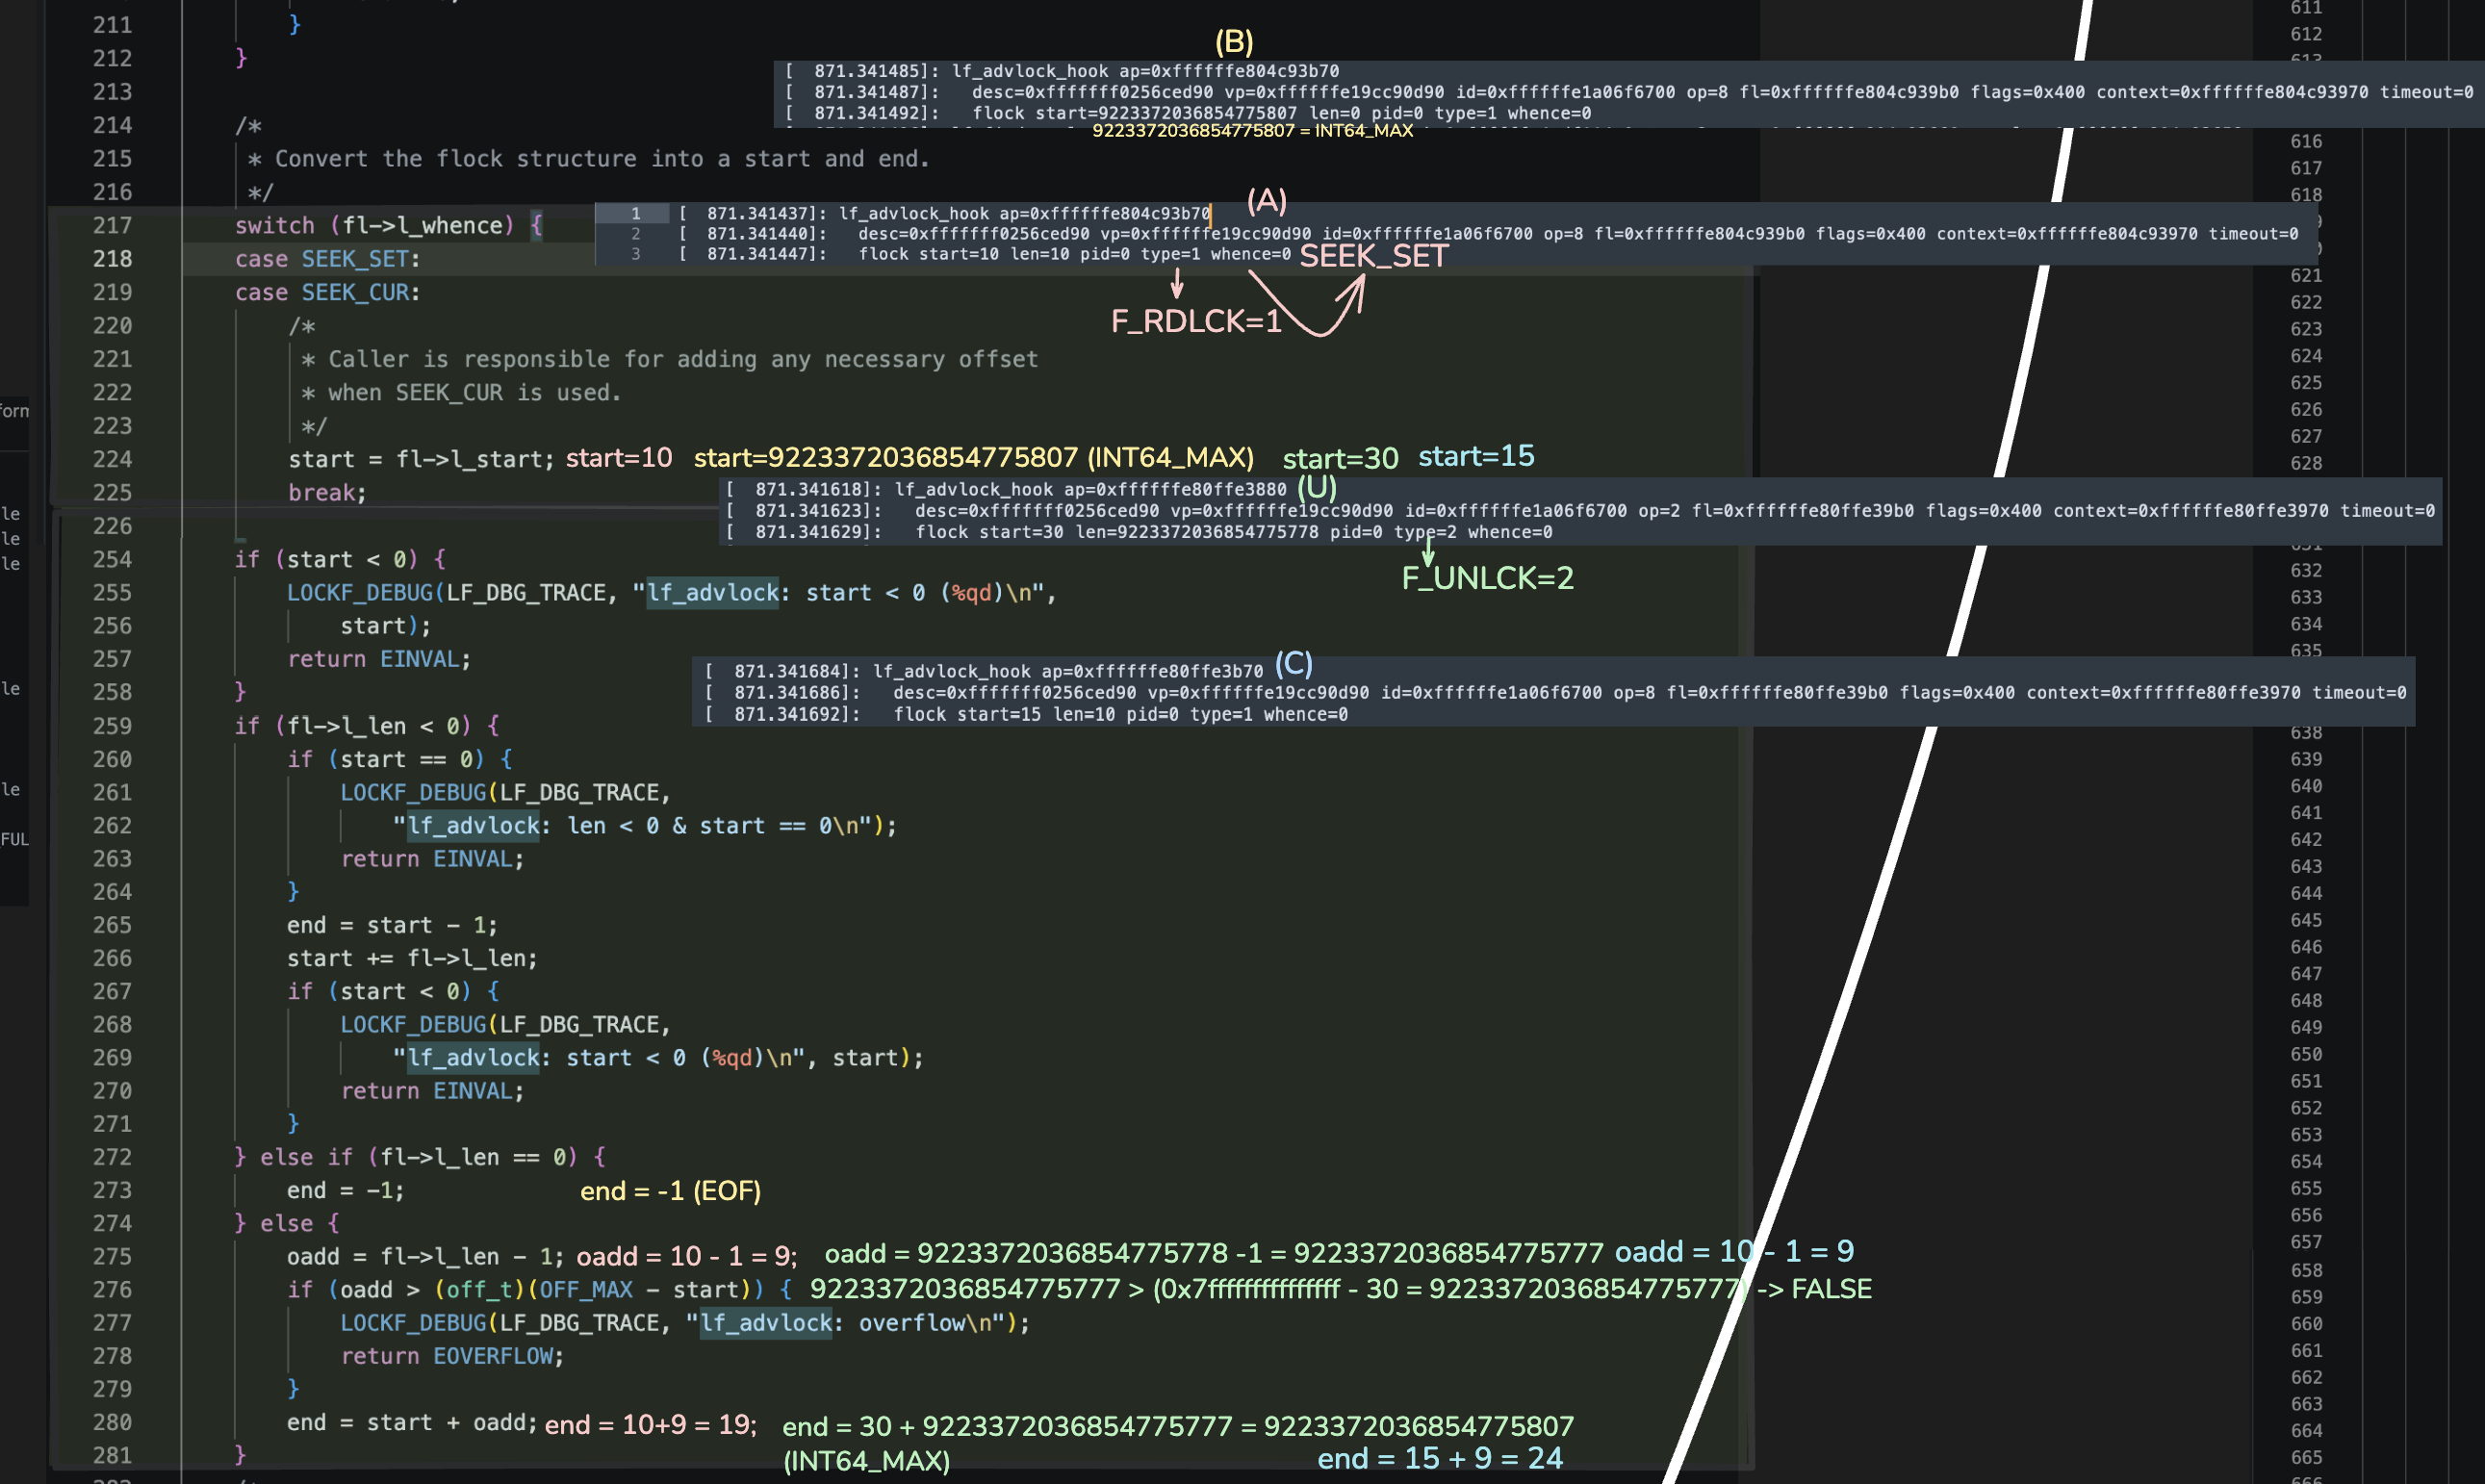Click 'return EINVAL;' on line 257
Screen dimensions: 2485x1484
(379, 659)
